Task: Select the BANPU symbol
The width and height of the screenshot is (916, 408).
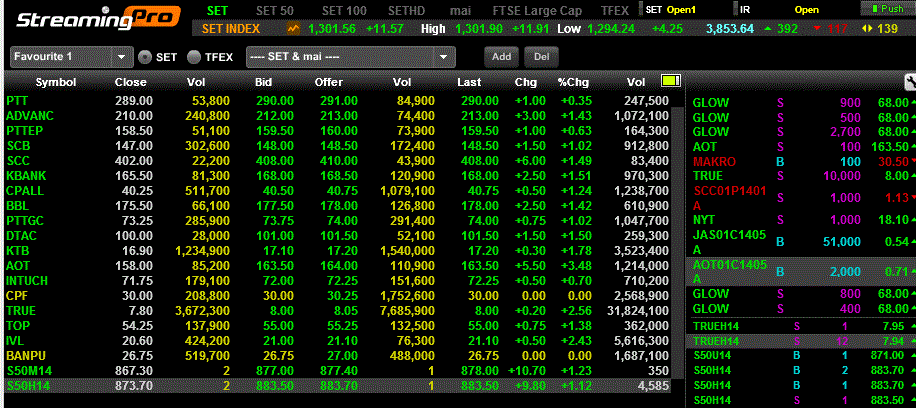Action: click(25, 355)
